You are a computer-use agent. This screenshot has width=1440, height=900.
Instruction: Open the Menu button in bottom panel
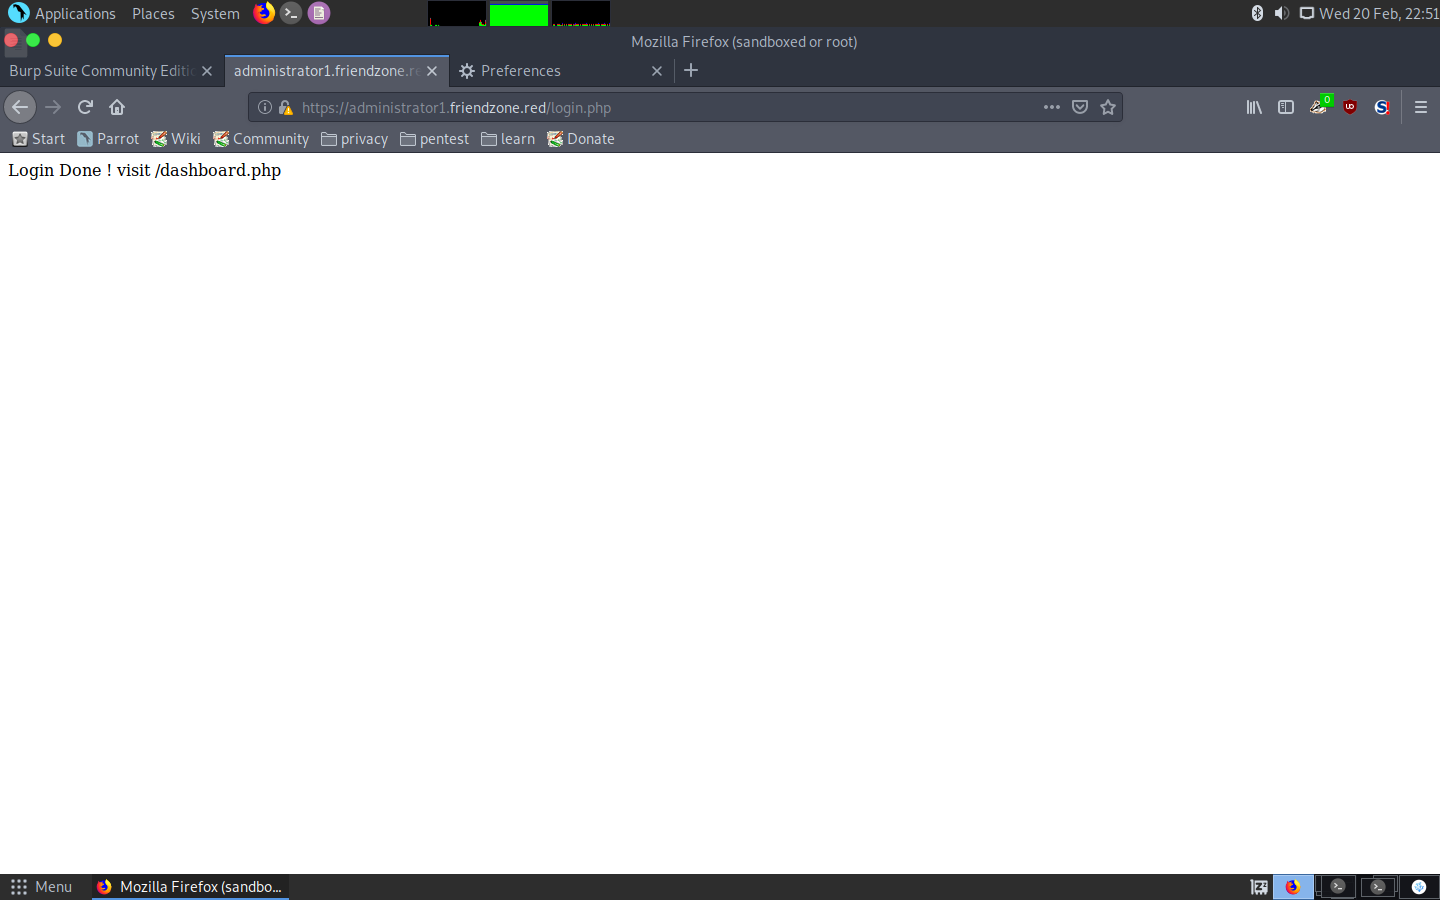coord(41,887)
